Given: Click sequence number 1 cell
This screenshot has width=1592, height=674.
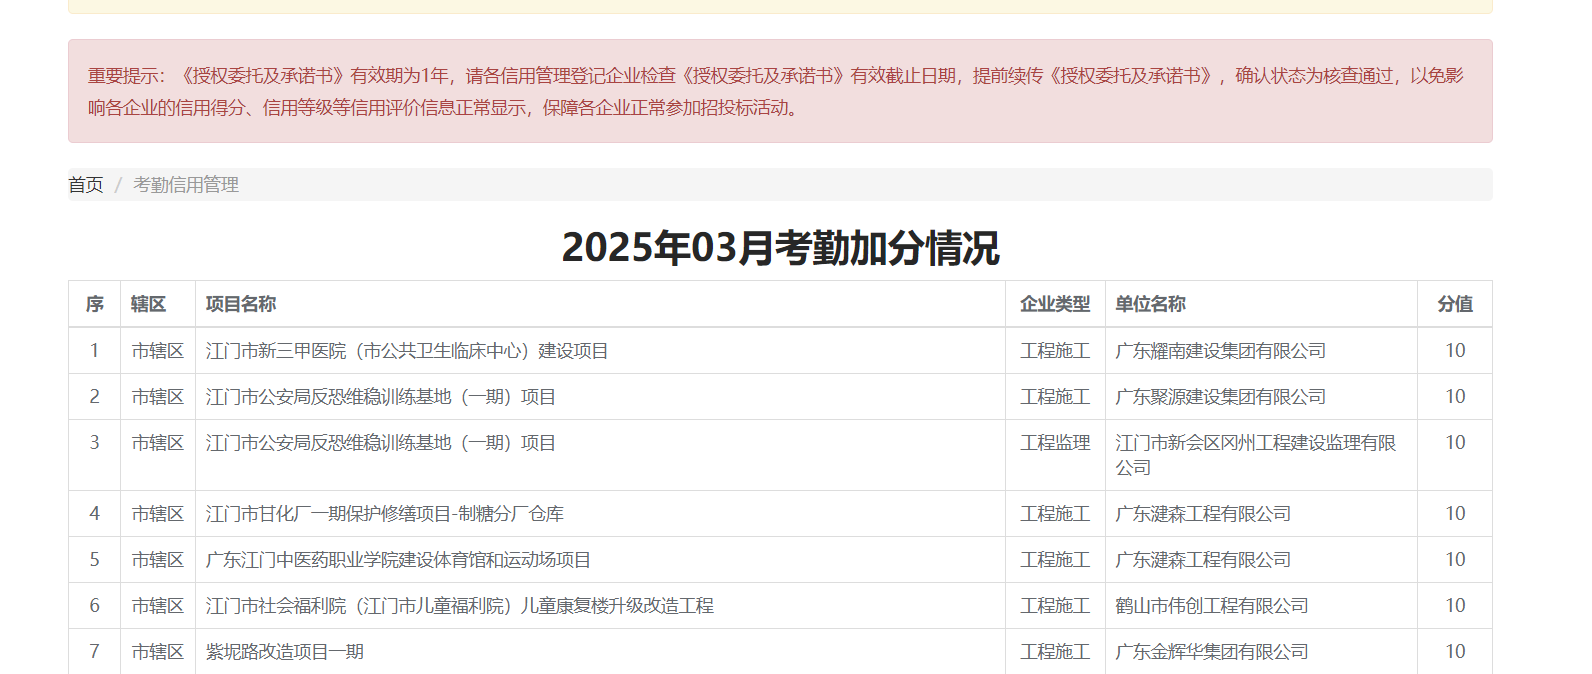Looking at the screenshot, I should [x=95, y=351].
